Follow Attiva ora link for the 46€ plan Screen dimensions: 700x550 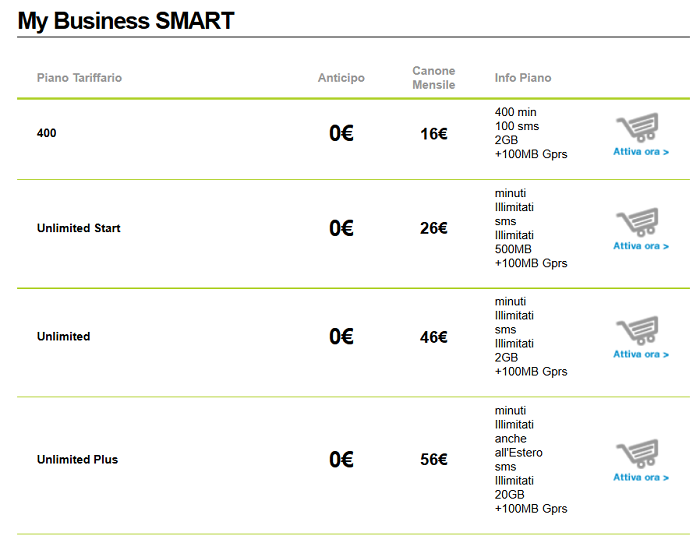coord(641,354)
